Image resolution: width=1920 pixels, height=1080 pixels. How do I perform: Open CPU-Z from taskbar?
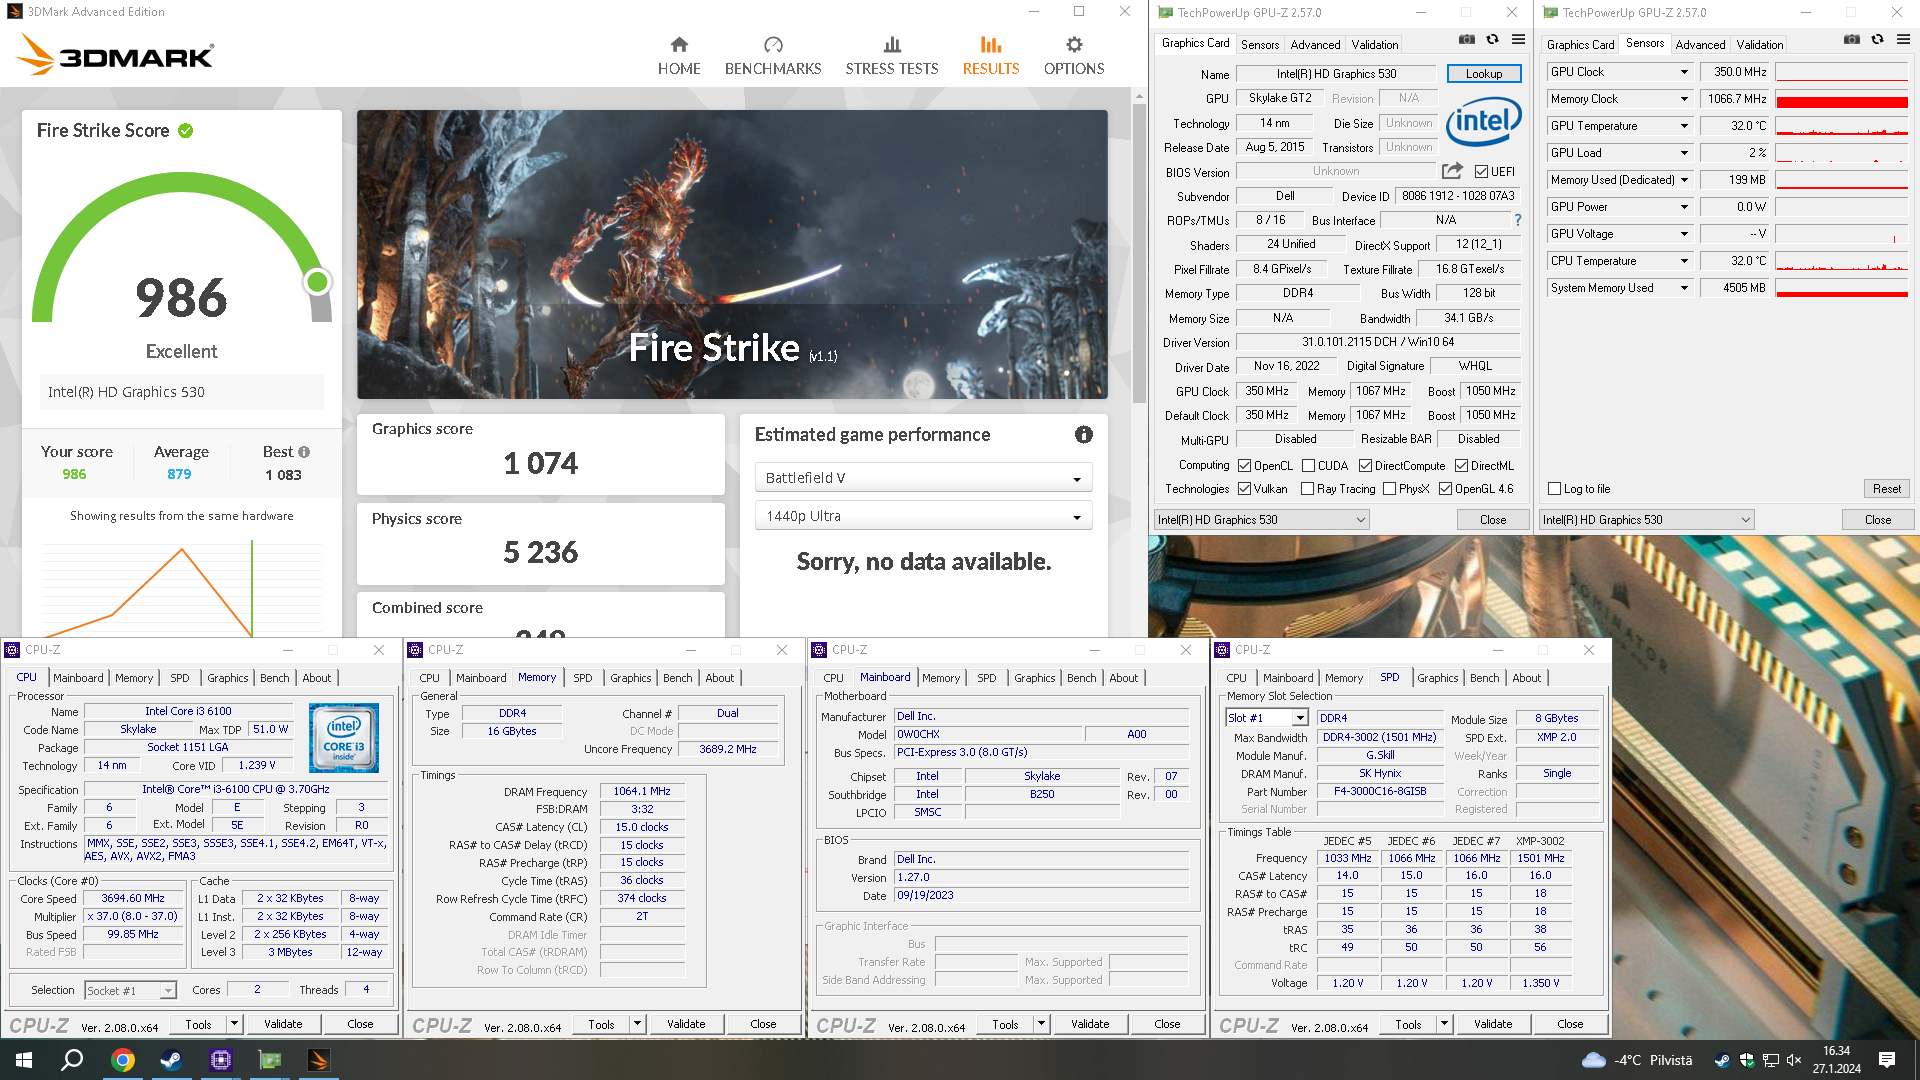point(221,1060)
